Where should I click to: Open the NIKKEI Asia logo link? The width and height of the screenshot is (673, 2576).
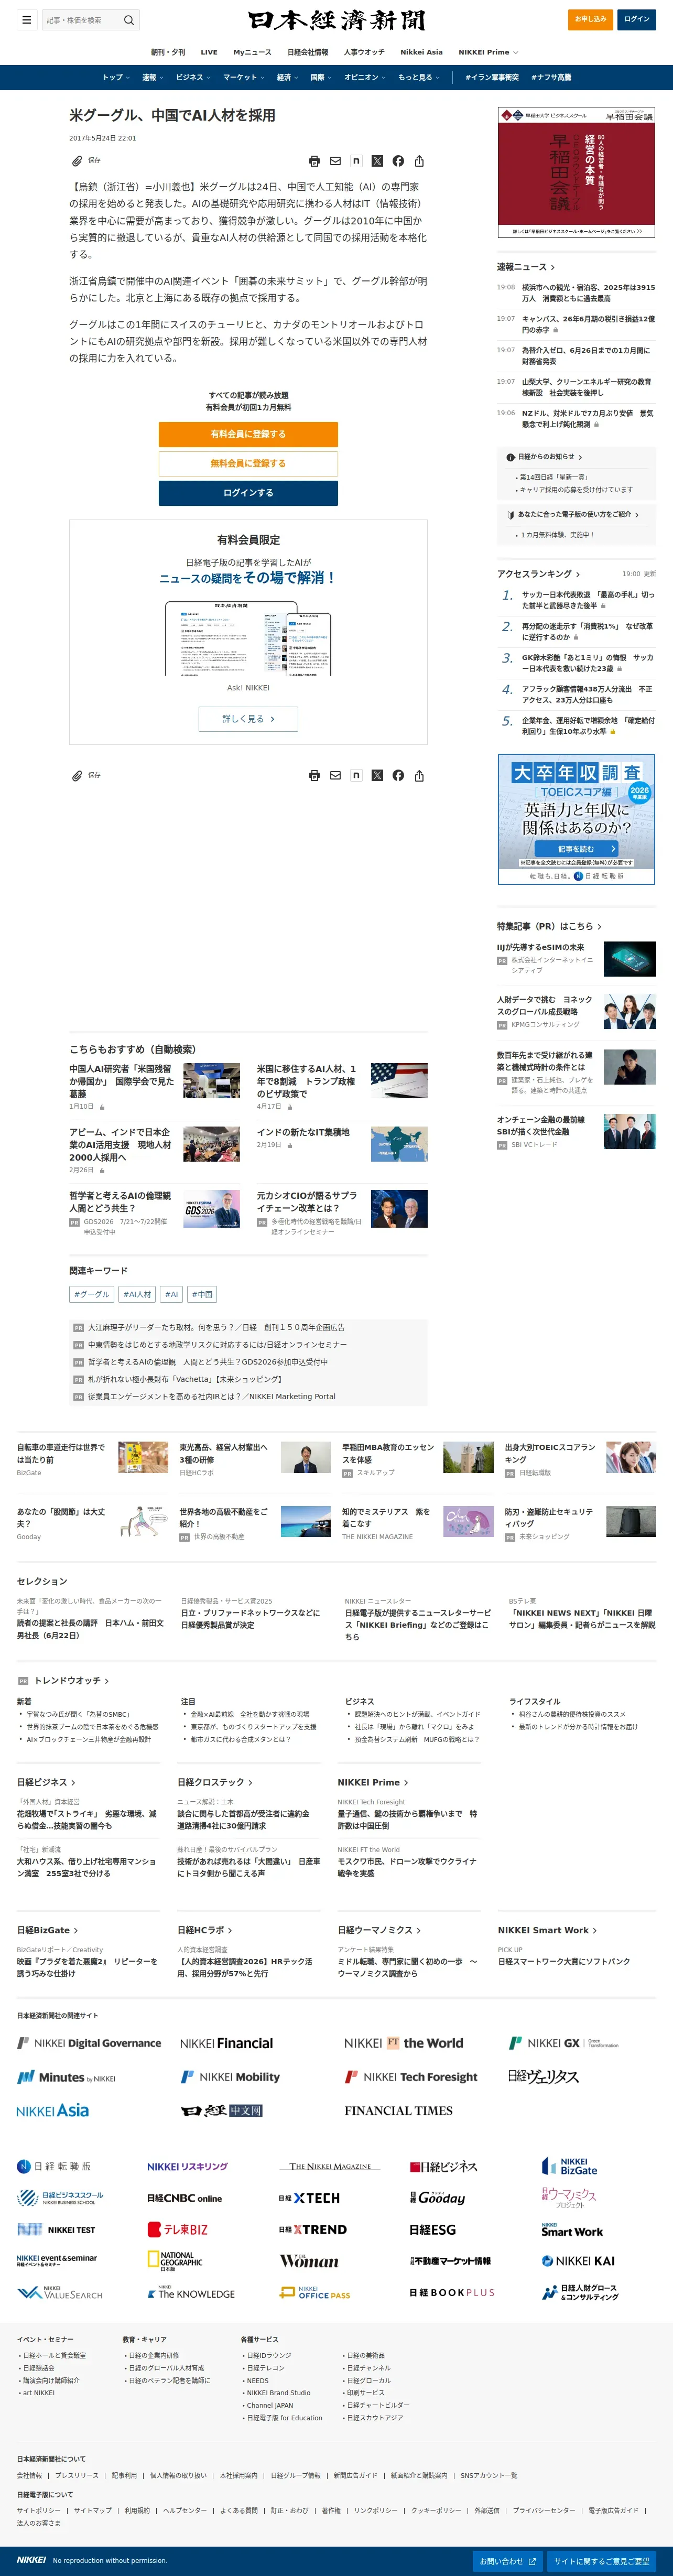(x=53, y=2110)
